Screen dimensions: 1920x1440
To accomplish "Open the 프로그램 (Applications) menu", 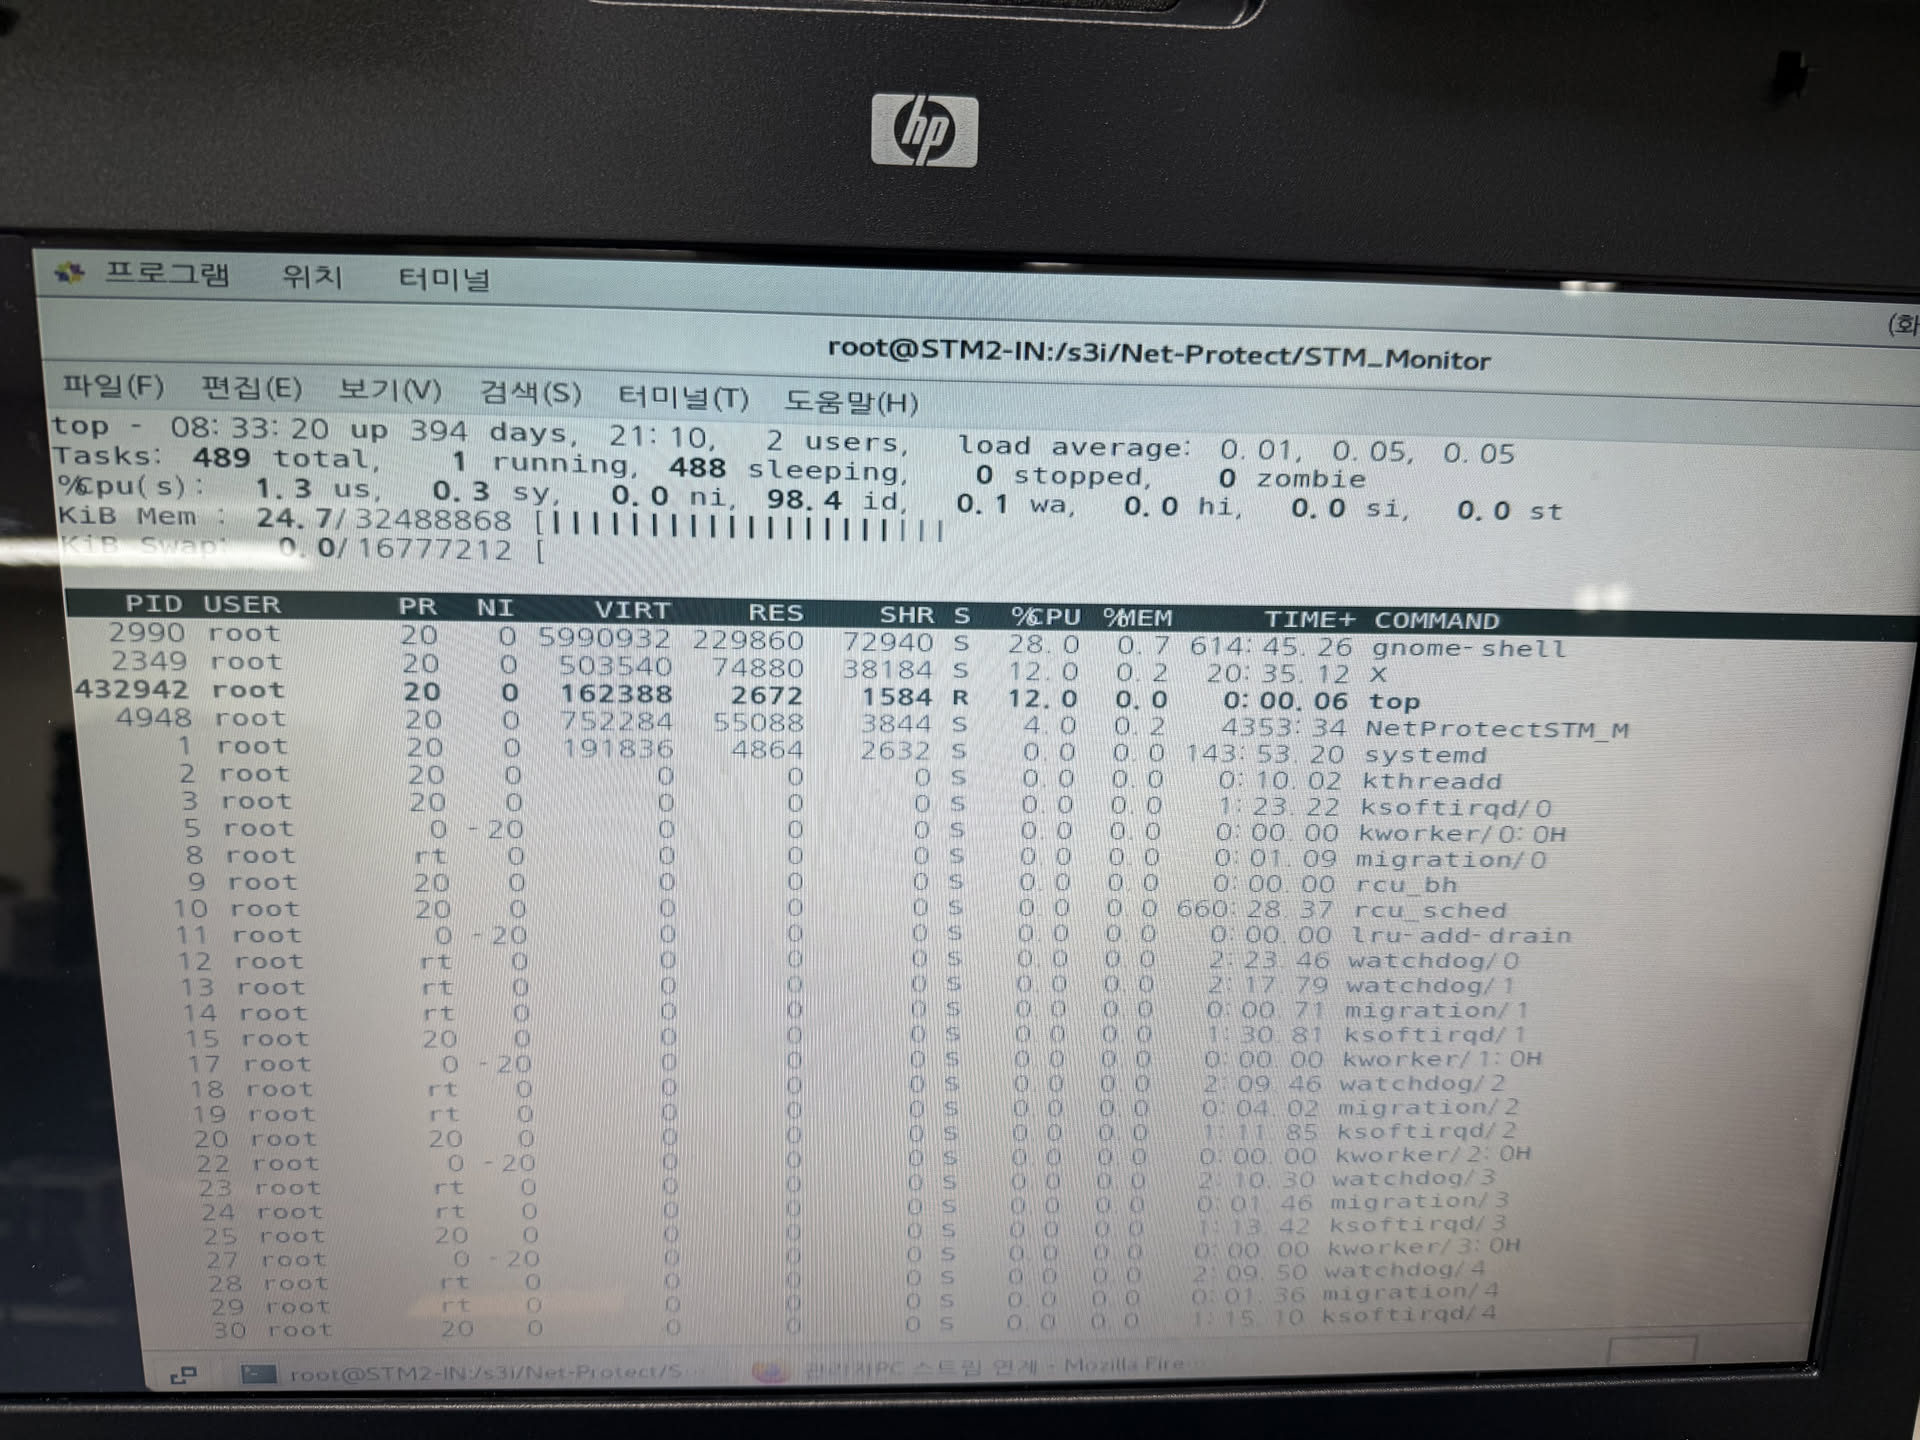I will [167, 273].
